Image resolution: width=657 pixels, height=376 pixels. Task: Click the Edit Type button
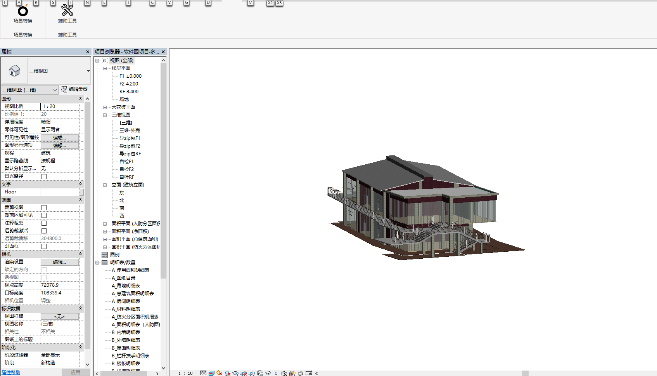tap(74, 89)
